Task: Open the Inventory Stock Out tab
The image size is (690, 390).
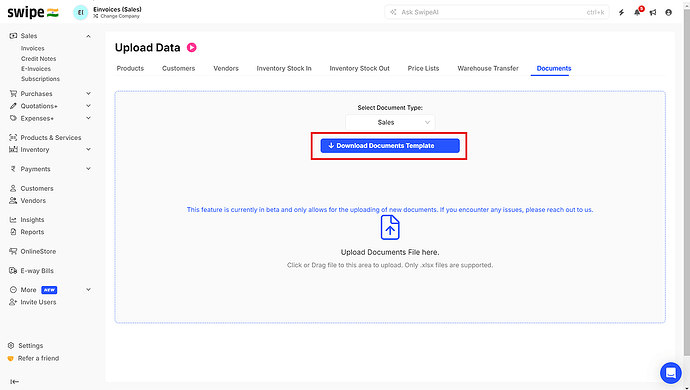Action: 360,68
